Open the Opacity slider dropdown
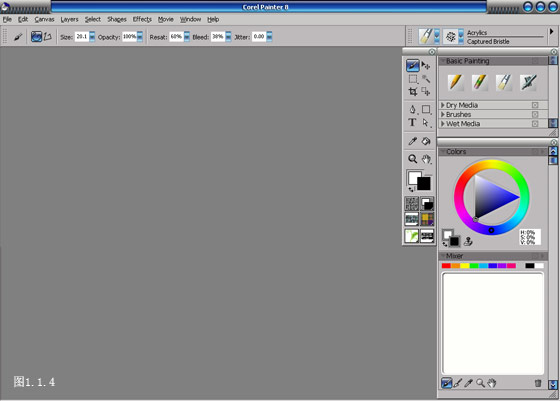This screenshot has width=560, height=401. coord(140,36)
